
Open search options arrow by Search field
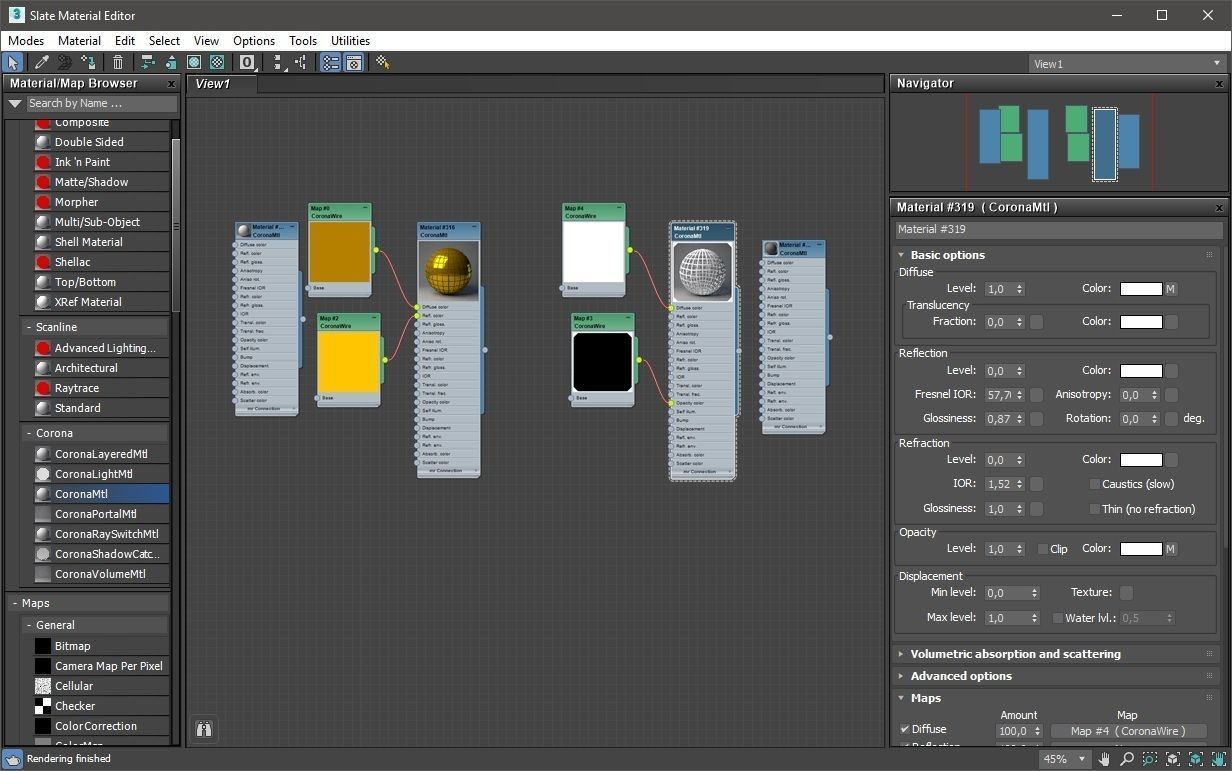[15, 103]
